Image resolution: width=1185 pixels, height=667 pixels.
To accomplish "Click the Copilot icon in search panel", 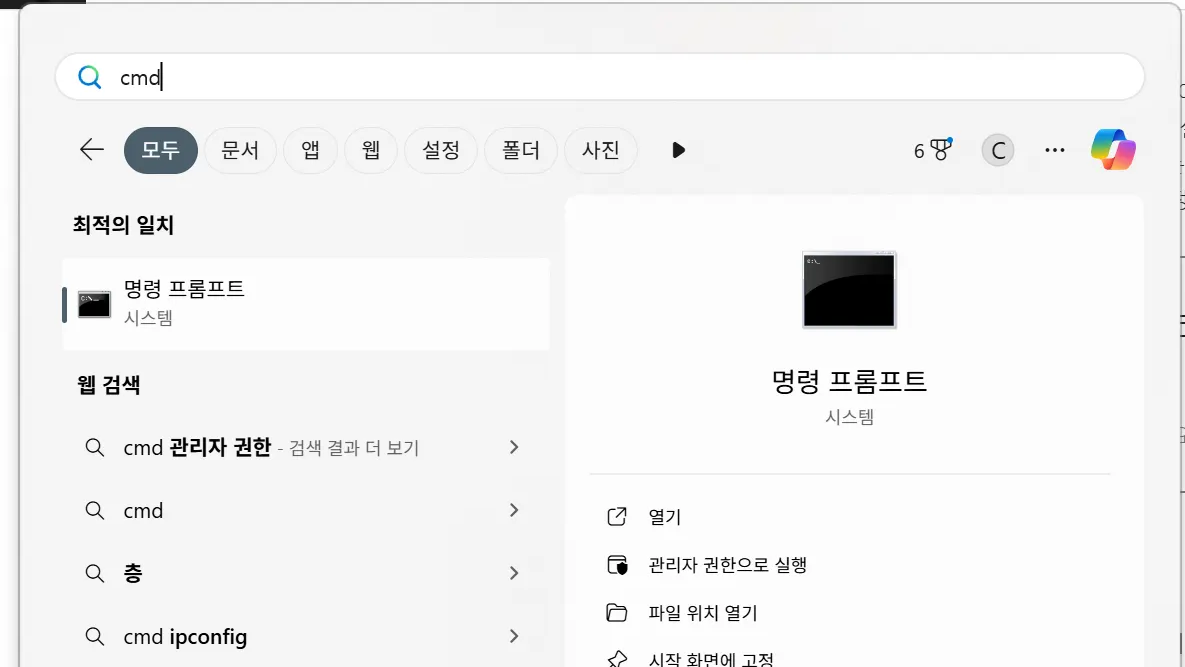I will (1113, 150).
